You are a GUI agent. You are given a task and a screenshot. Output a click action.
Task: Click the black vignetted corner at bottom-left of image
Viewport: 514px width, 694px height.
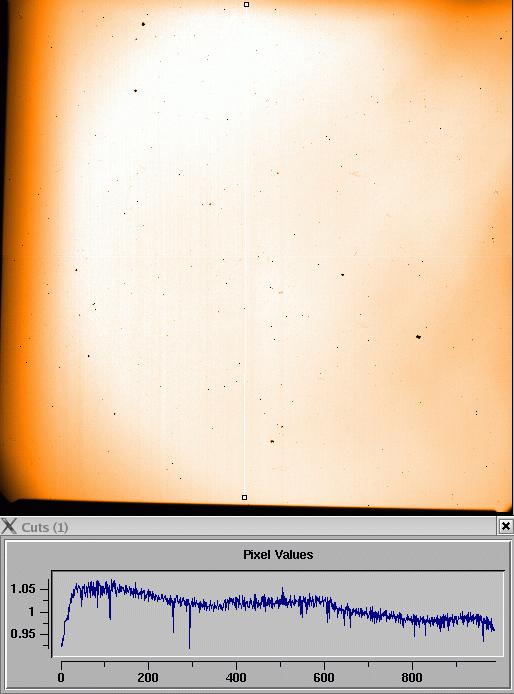8,500
